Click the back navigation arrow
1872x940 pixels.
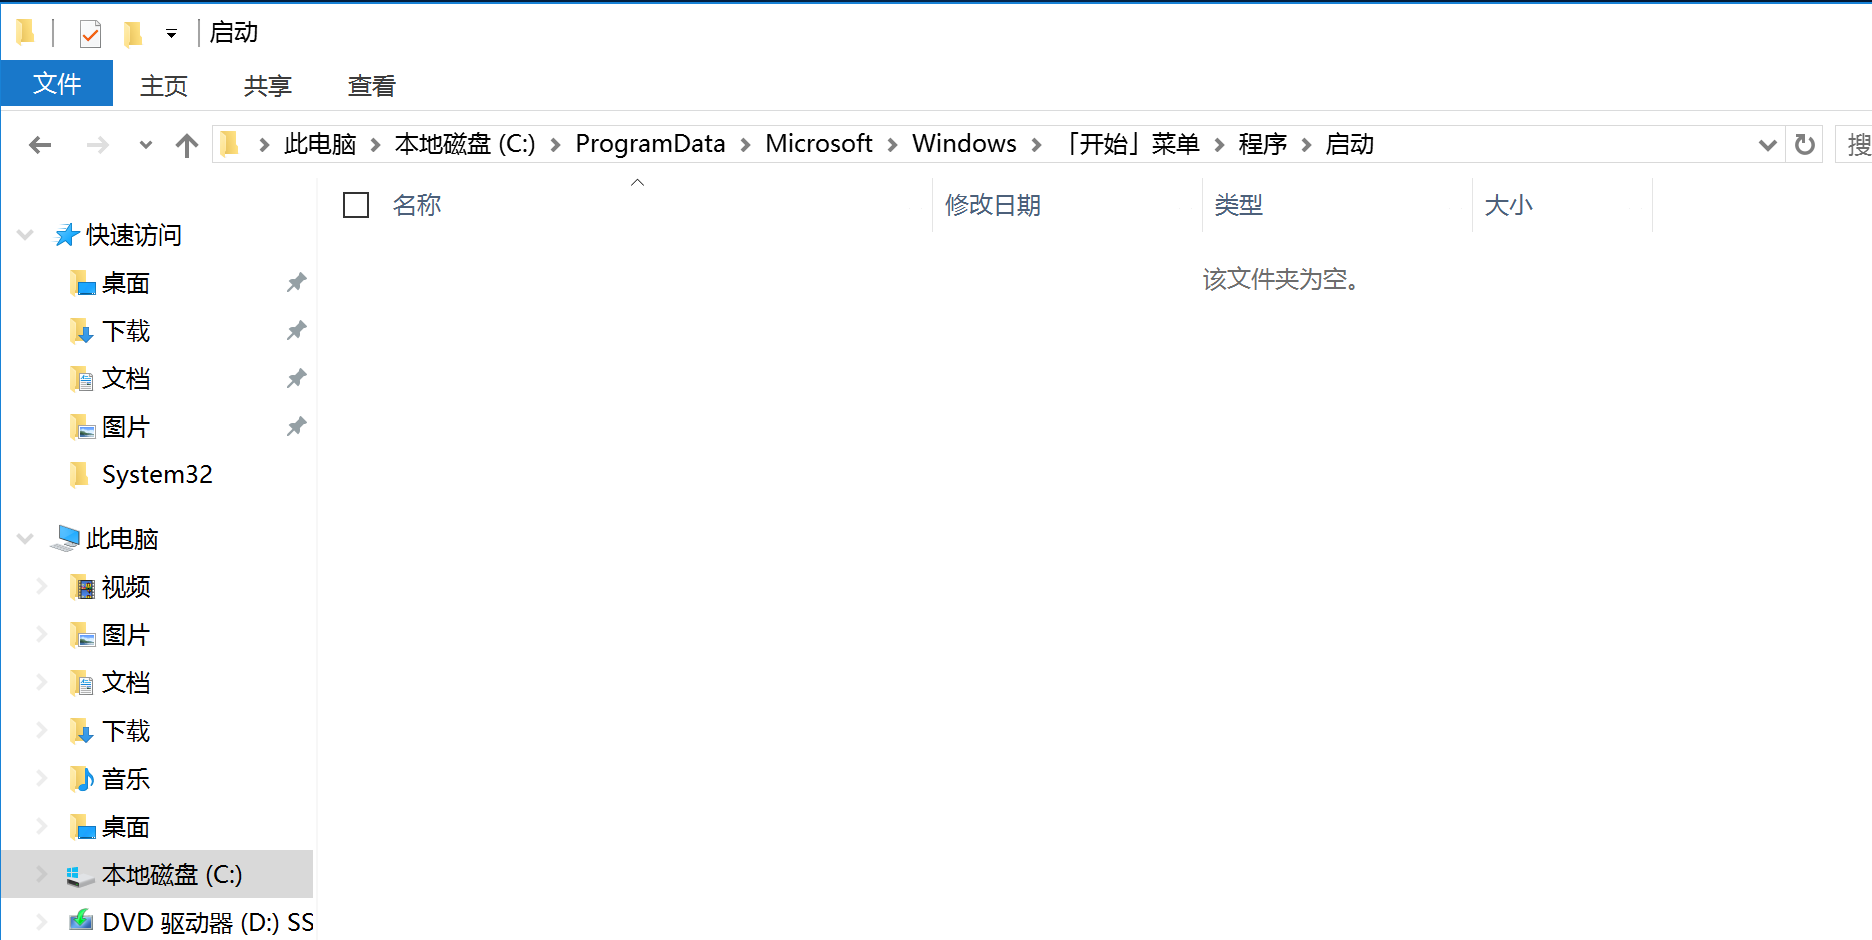click(x=40, y=144)
